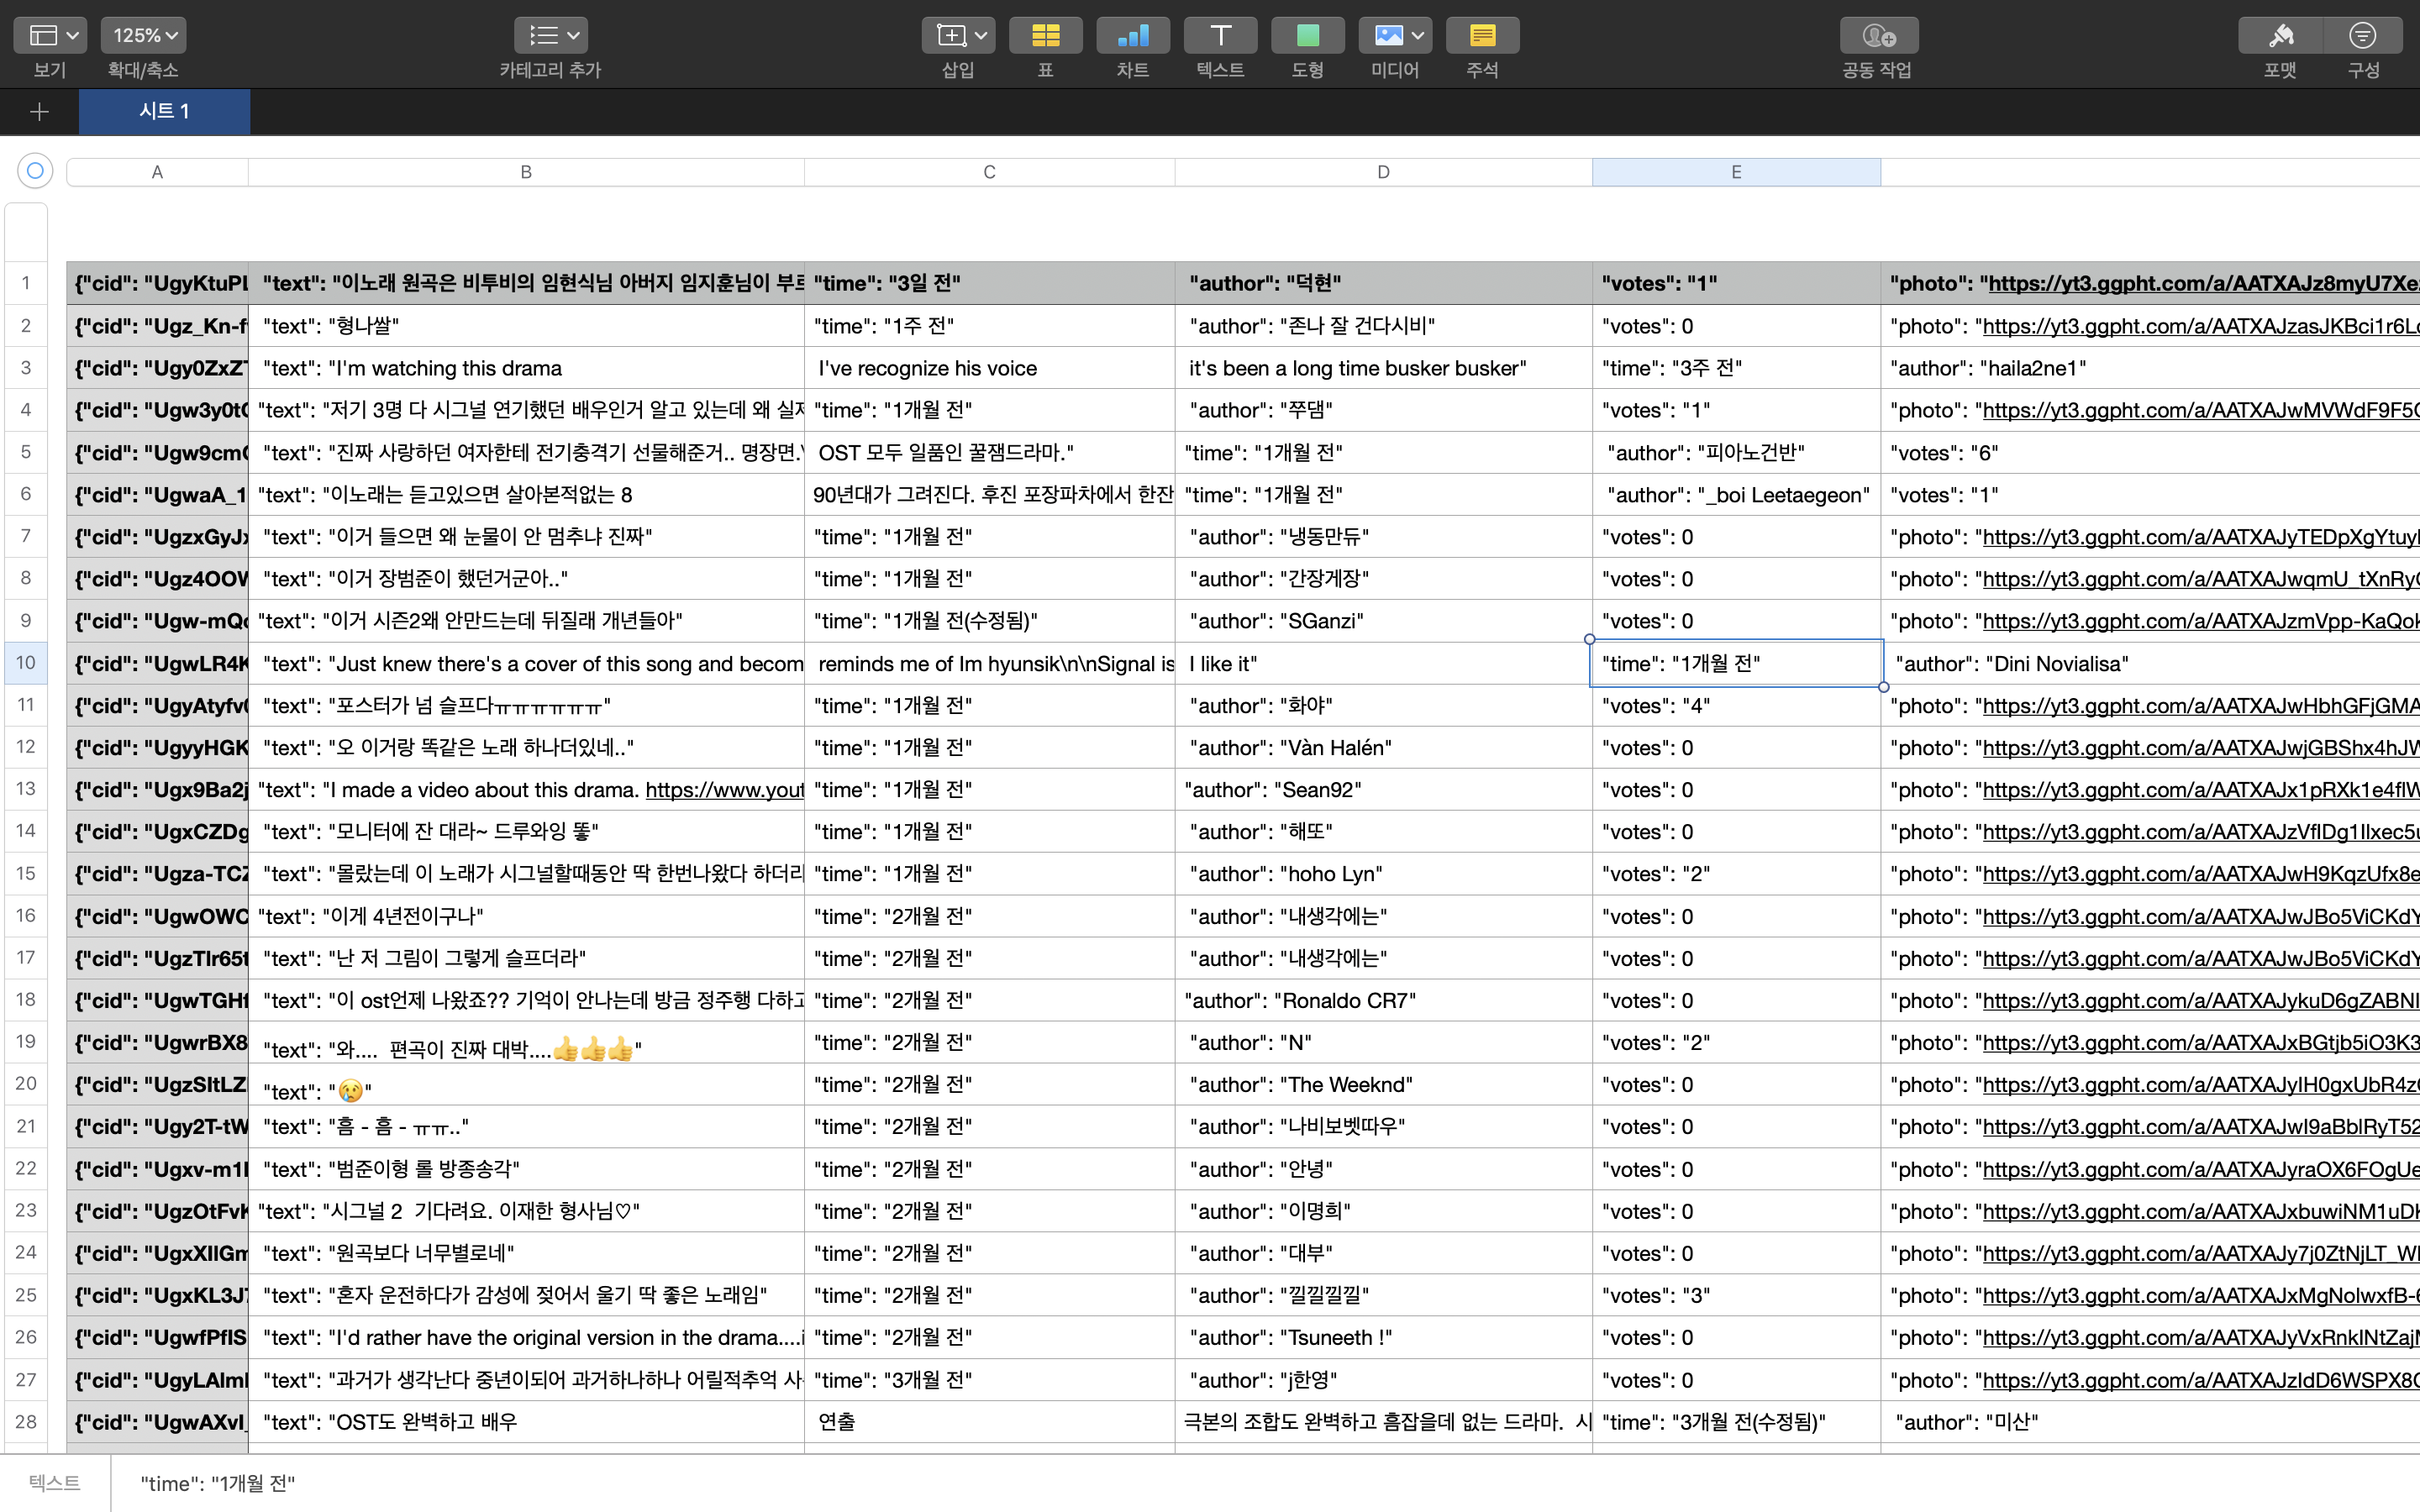Screen dimensions: 2420x1512
Task: Open the photo link in row 2
Action: point(2200,326)
